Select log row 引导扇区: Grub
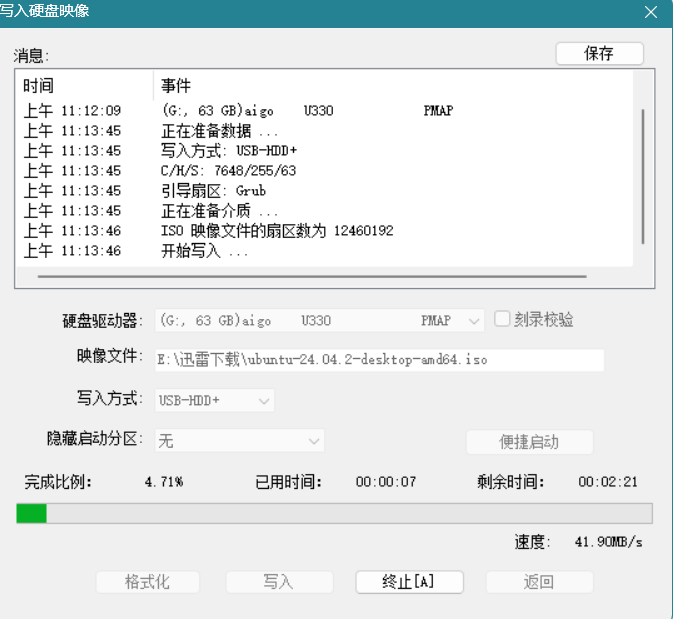 click(x=324, y=191)
